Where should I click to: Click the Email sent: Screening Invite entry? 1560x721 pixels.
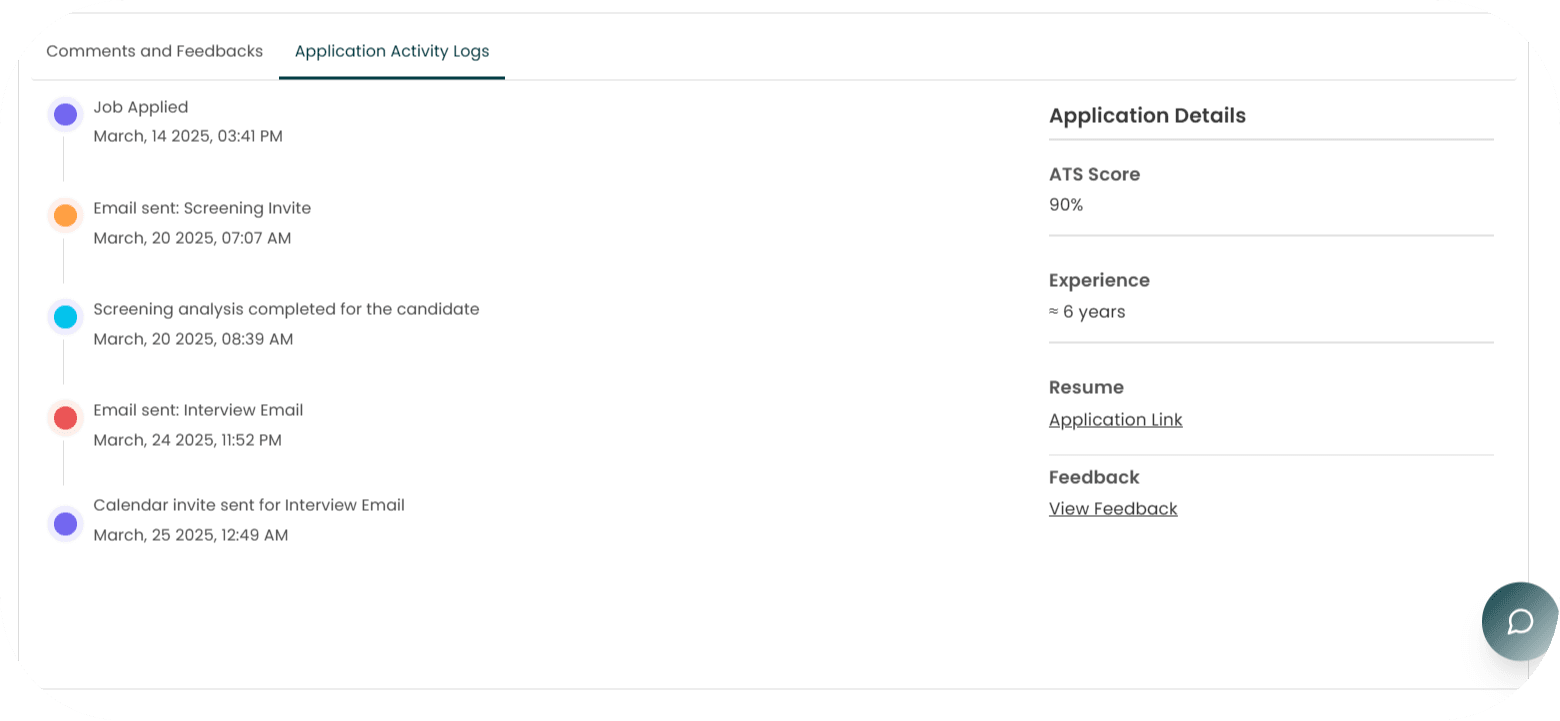(202, 208)
